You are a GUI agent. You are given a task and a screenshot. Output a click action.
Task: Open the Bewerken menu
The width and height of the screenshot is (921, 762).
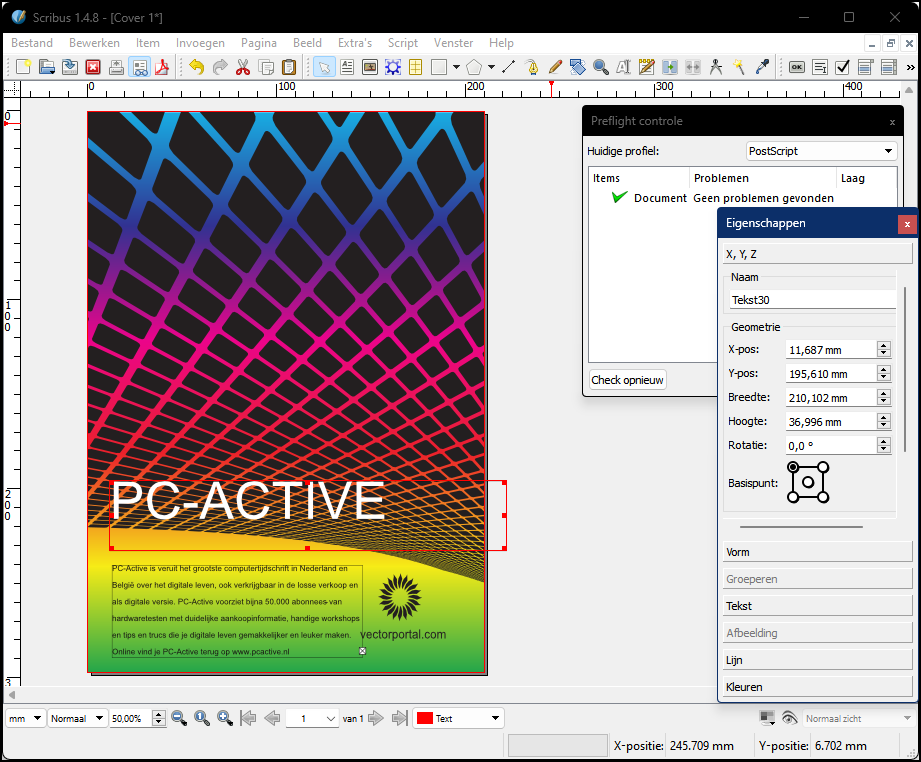pos(94,43)
